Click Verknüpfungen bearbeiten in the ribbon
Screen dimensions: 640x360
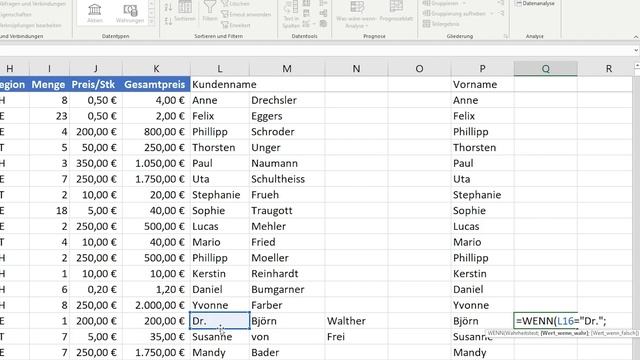(x=31, y=25)
